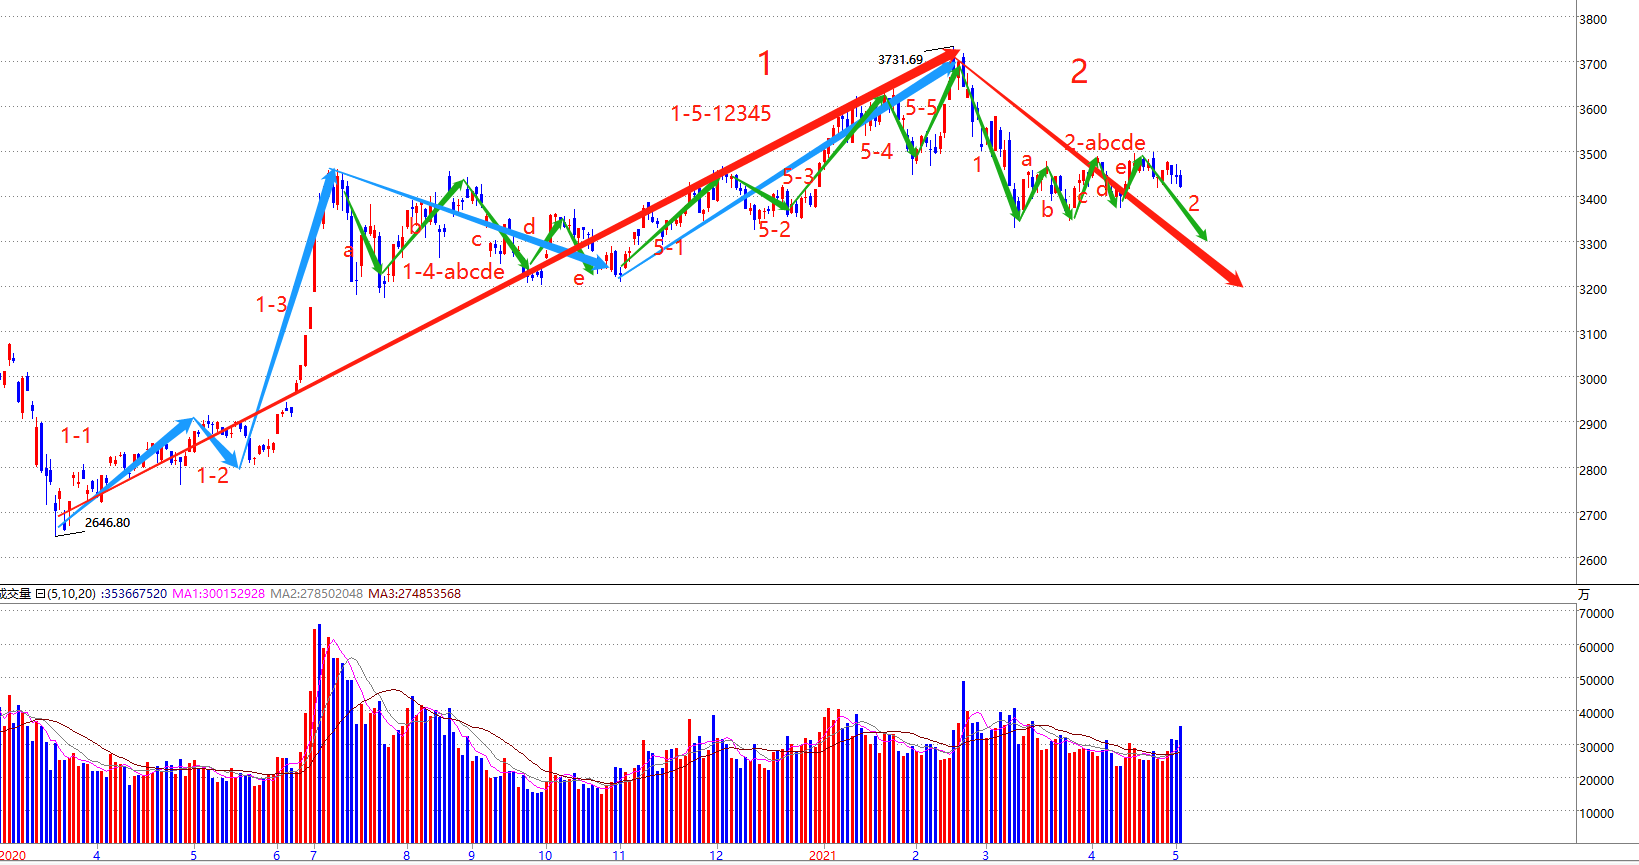Click the 3200 price axis label
Image resolution: width=1639 pixels, height=865 pixels.
pyautogui.click(x=1593, y=290)
